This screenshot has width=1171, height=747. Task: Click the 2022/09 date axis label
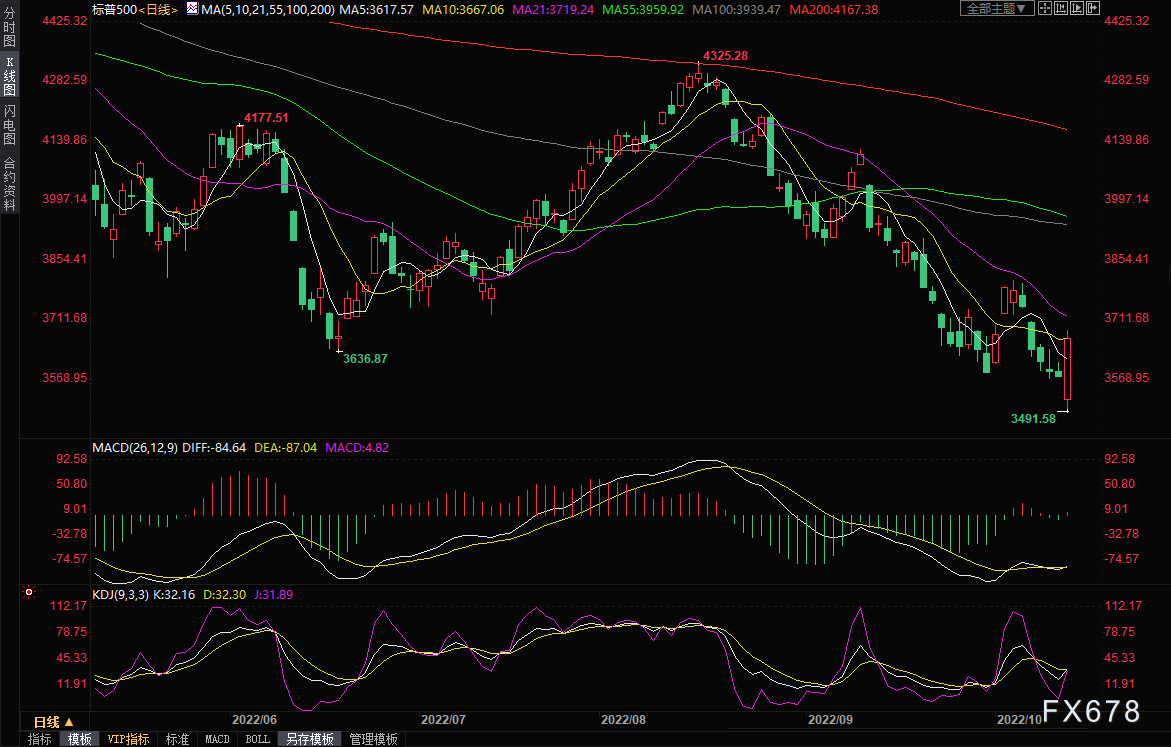click(x=830, y=719)
